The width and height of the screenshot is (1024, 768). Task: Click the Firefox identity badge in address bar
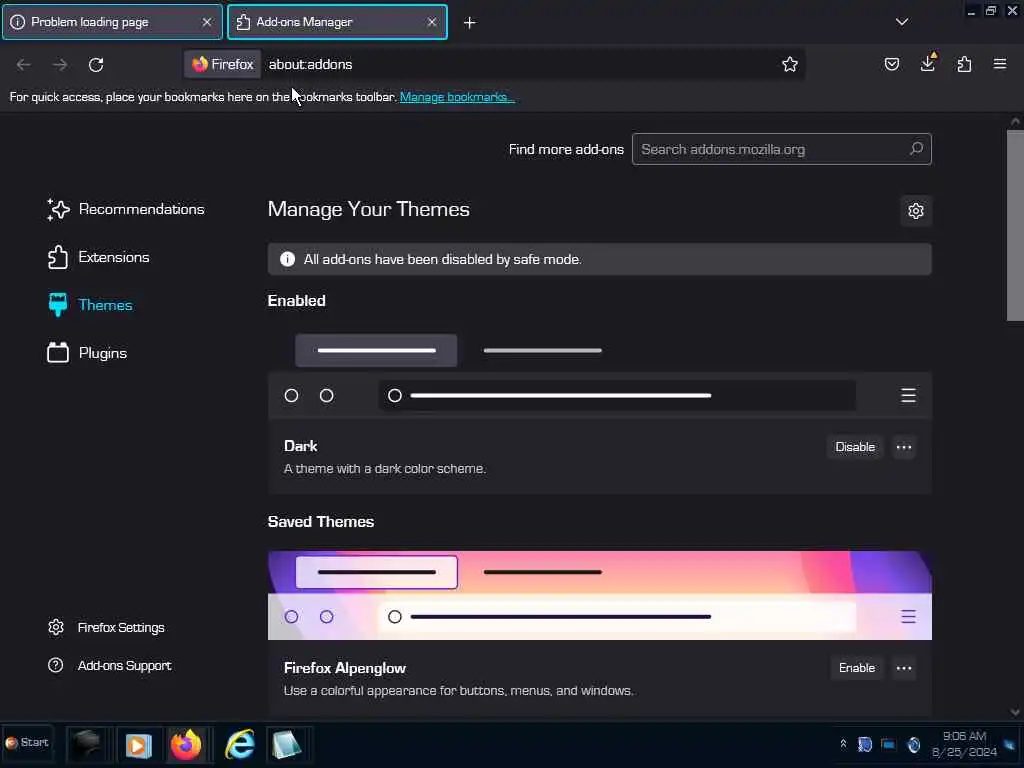[x=222, y=64]
